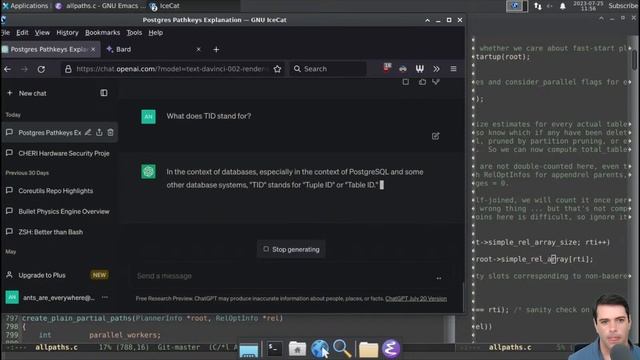
Task: Switch to the Bard tab
Action: click(153, 49)
